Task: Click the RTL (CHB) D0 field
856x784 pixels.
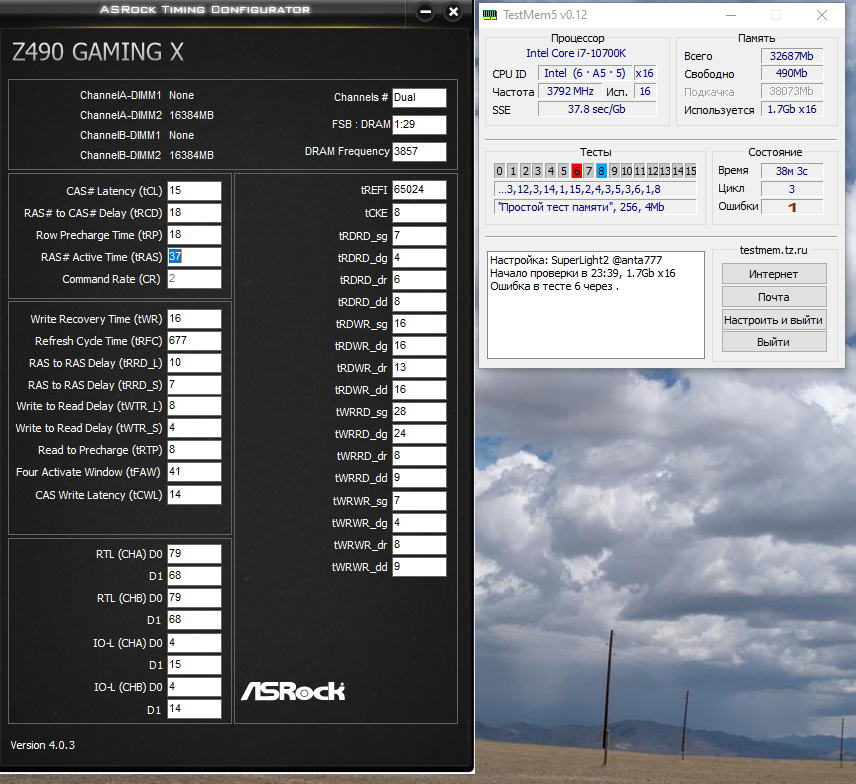Action: (194, 597)
